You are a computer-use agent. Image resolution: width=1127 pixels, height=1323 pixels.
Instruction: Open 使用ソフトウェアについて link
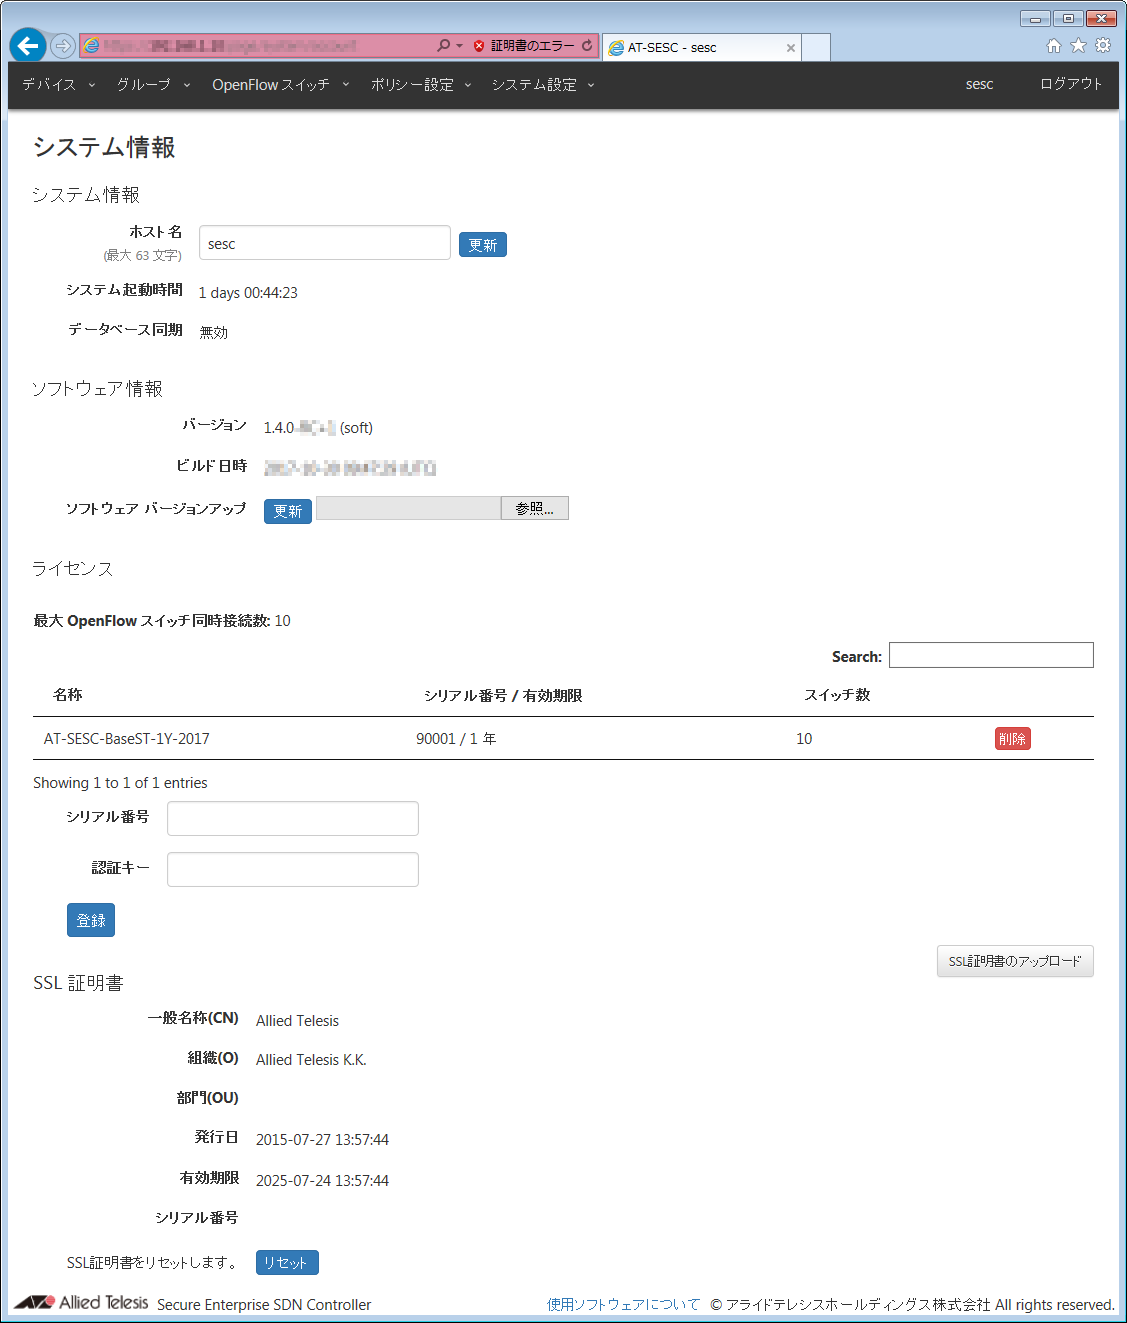click(x=623, y=1304)
